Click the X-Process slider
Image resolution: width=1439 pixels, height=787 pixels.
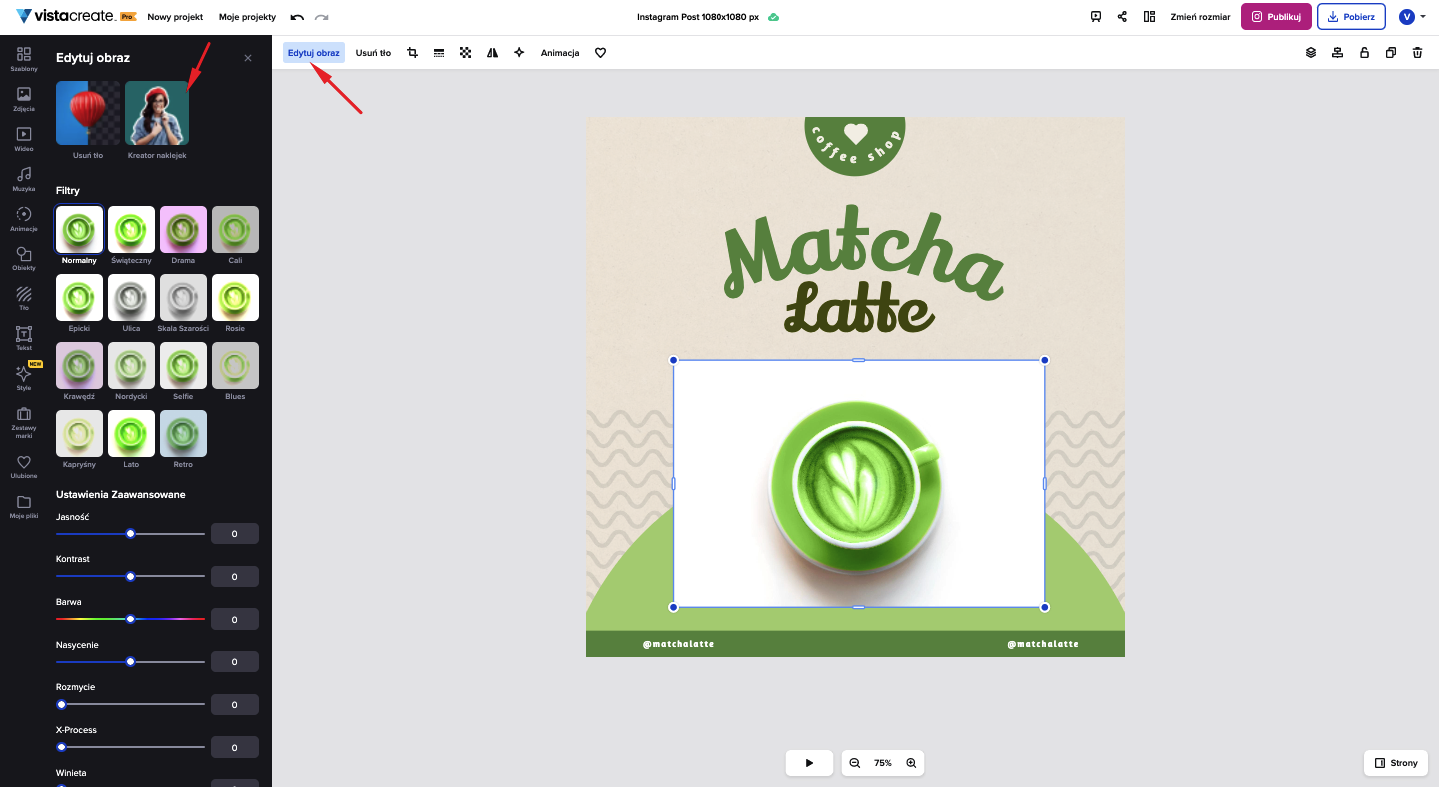pyautogui.click(x=130, y=747)
